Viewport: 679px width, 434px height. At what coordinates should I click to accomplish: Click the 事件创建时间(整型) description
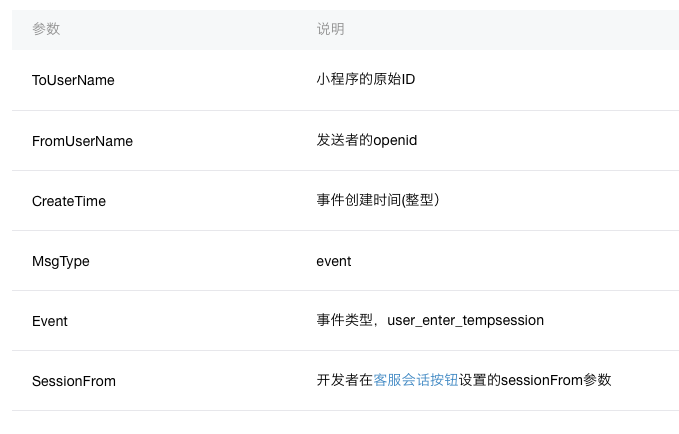(378, 200)
